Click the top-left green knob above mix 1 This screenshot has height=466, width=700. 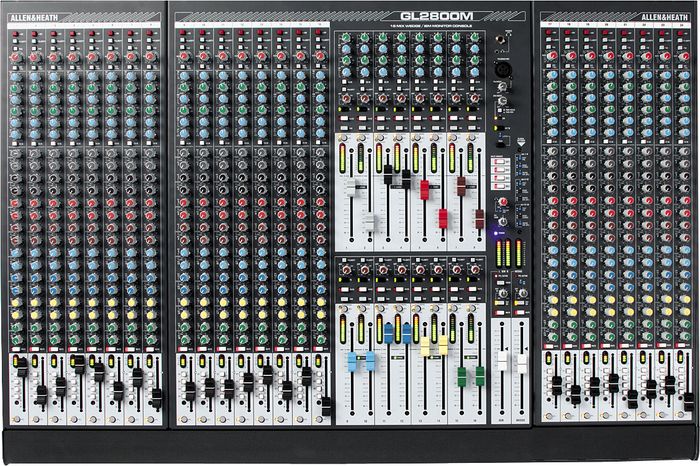point(345,38)
